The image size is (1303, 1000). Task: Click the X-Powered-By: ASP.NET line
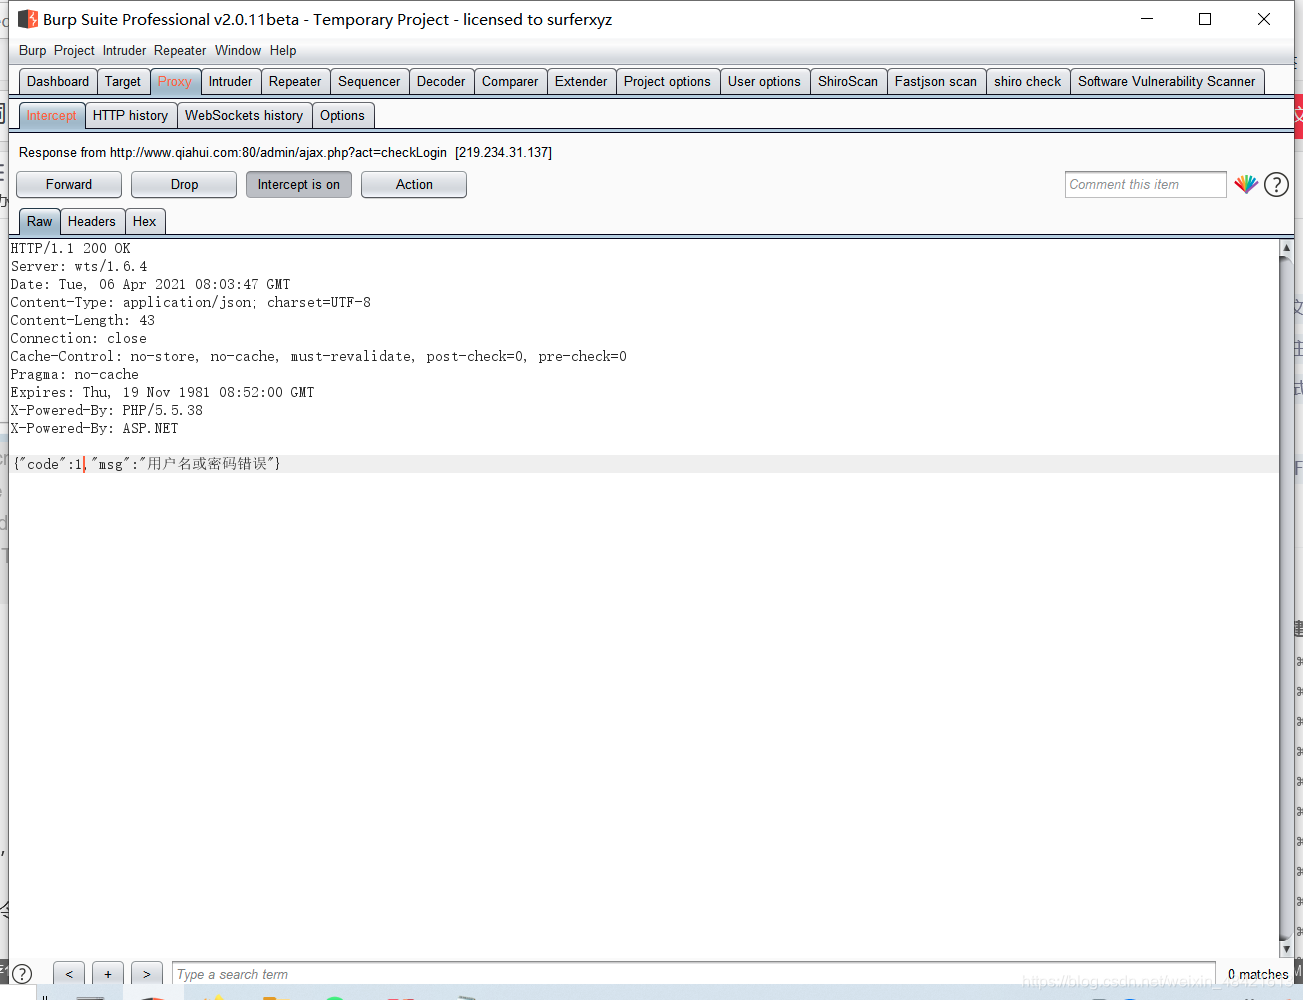tap(95, 428)
